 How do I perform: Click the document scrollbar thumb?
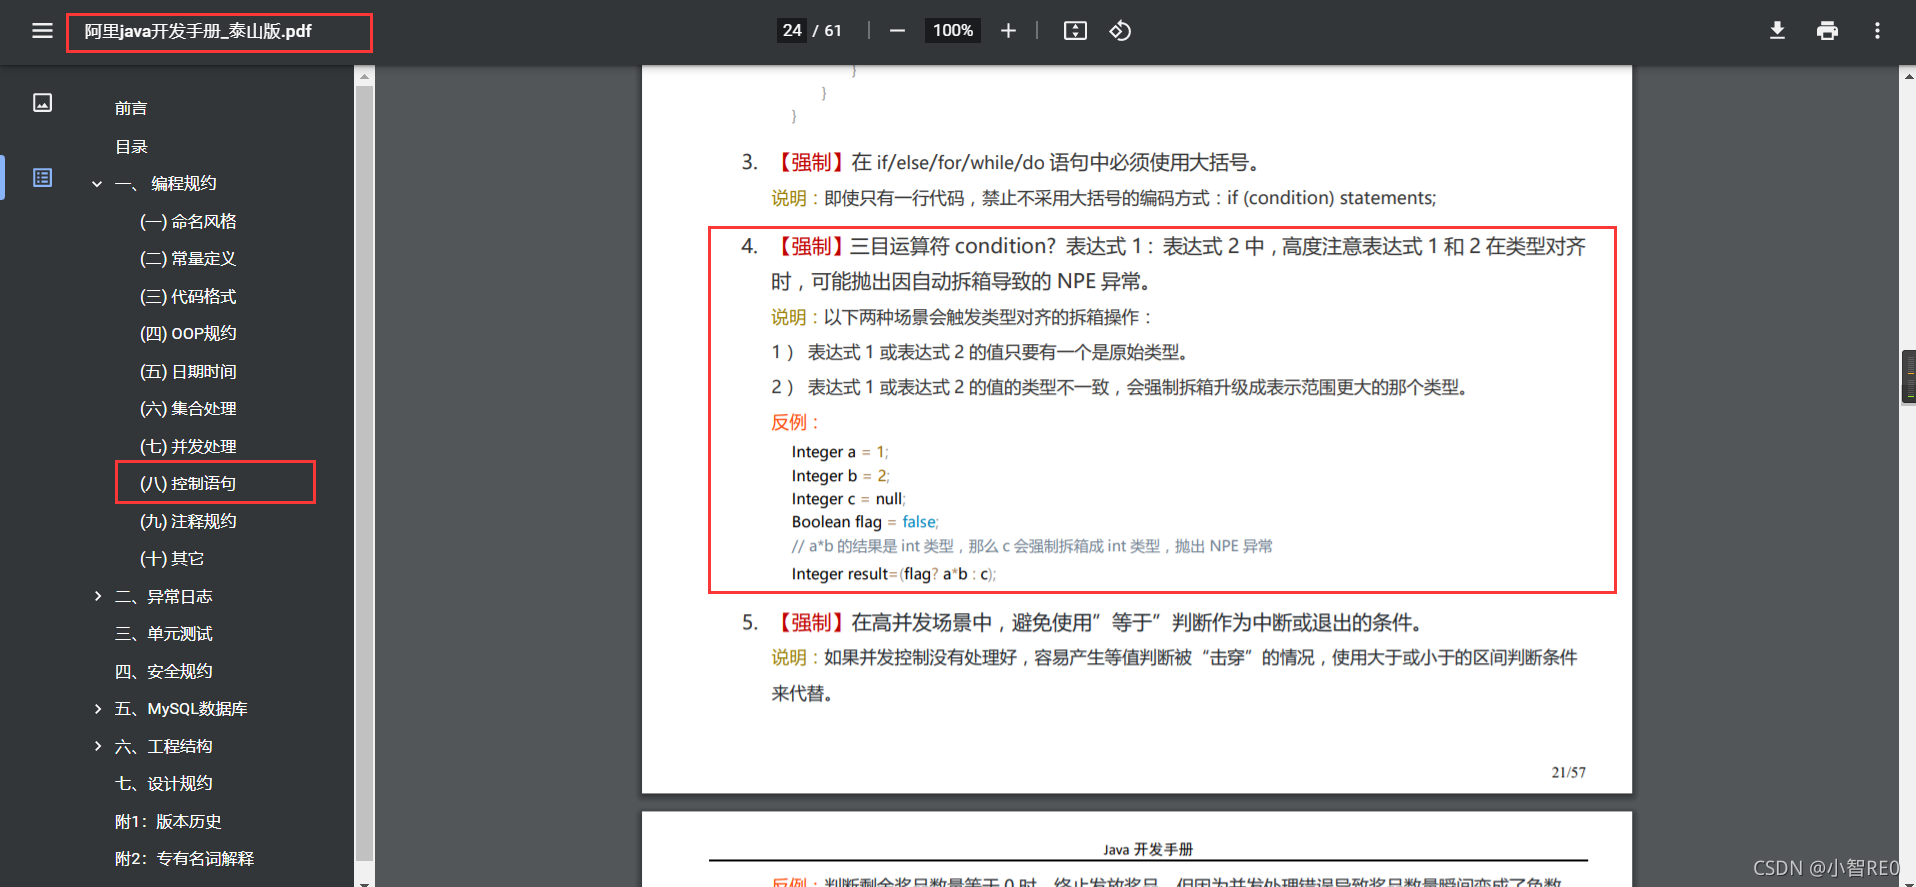point(1908,376)
